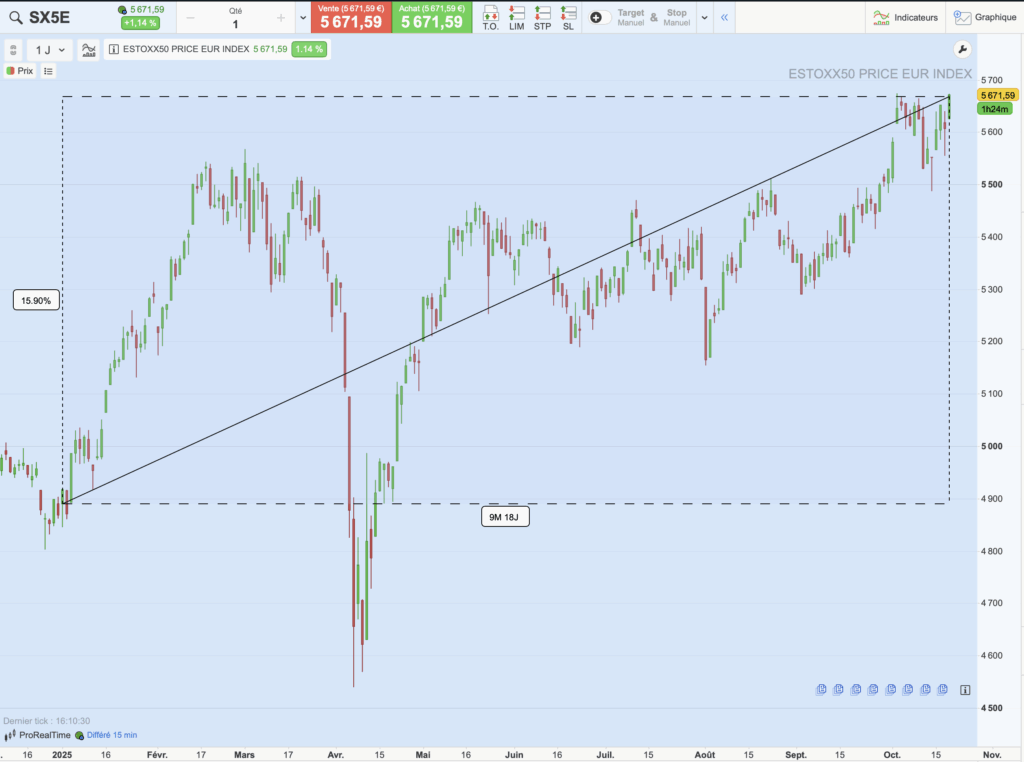Select the T.O. order type icon
Image resolution: width=1024 pixels, height=762 pixels.
point(491,16)
